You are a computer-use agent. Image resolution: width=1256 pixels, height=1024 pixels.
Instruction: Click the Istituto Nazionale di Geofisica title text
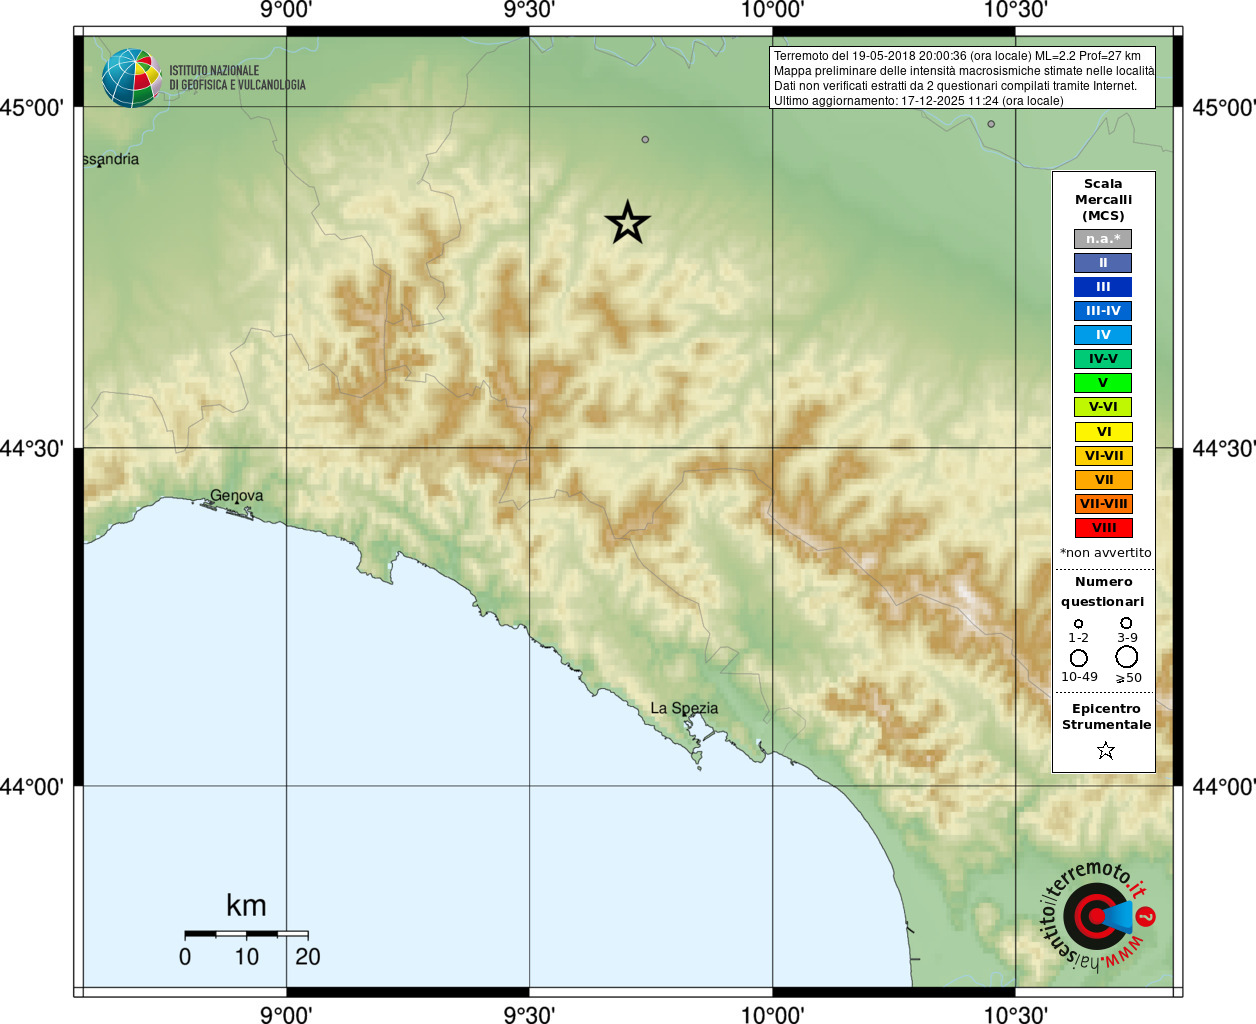237,78
